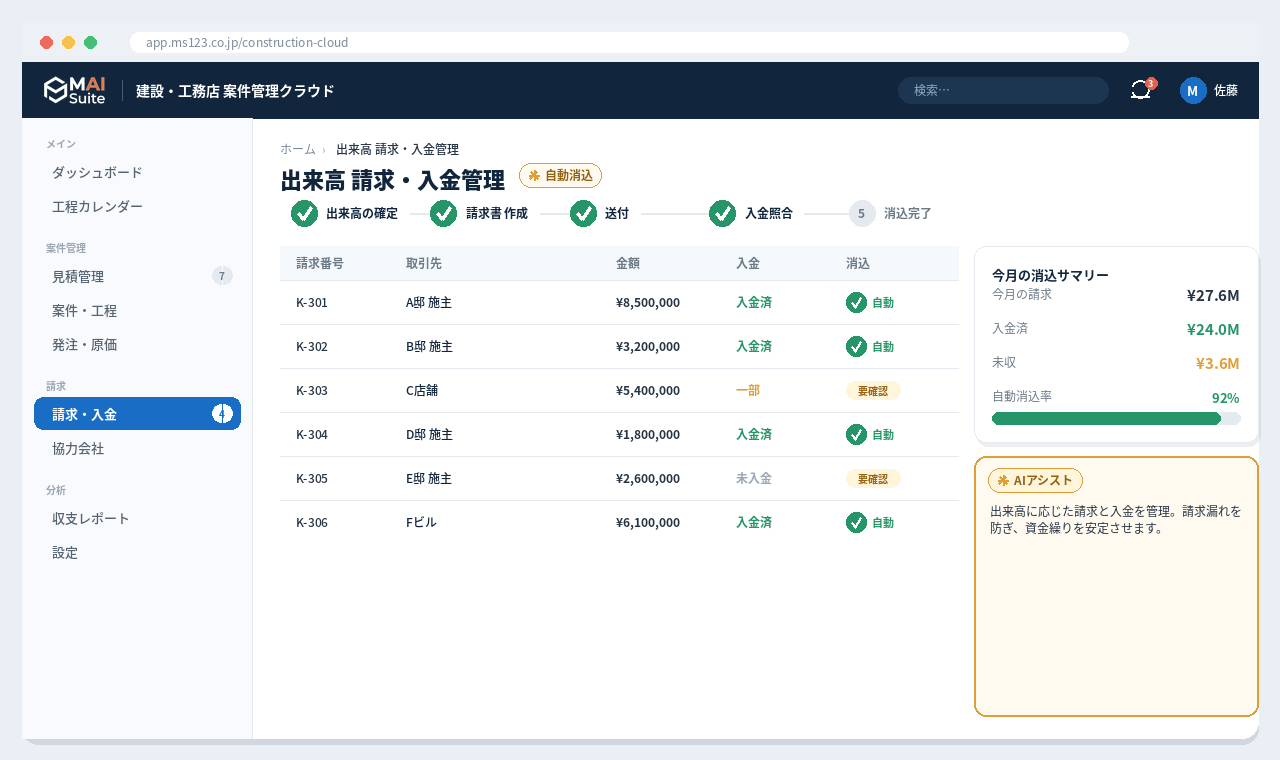This screenshot has height=760, width=1280.
Task: Select invoice K-303
Action: coord(312,391)
